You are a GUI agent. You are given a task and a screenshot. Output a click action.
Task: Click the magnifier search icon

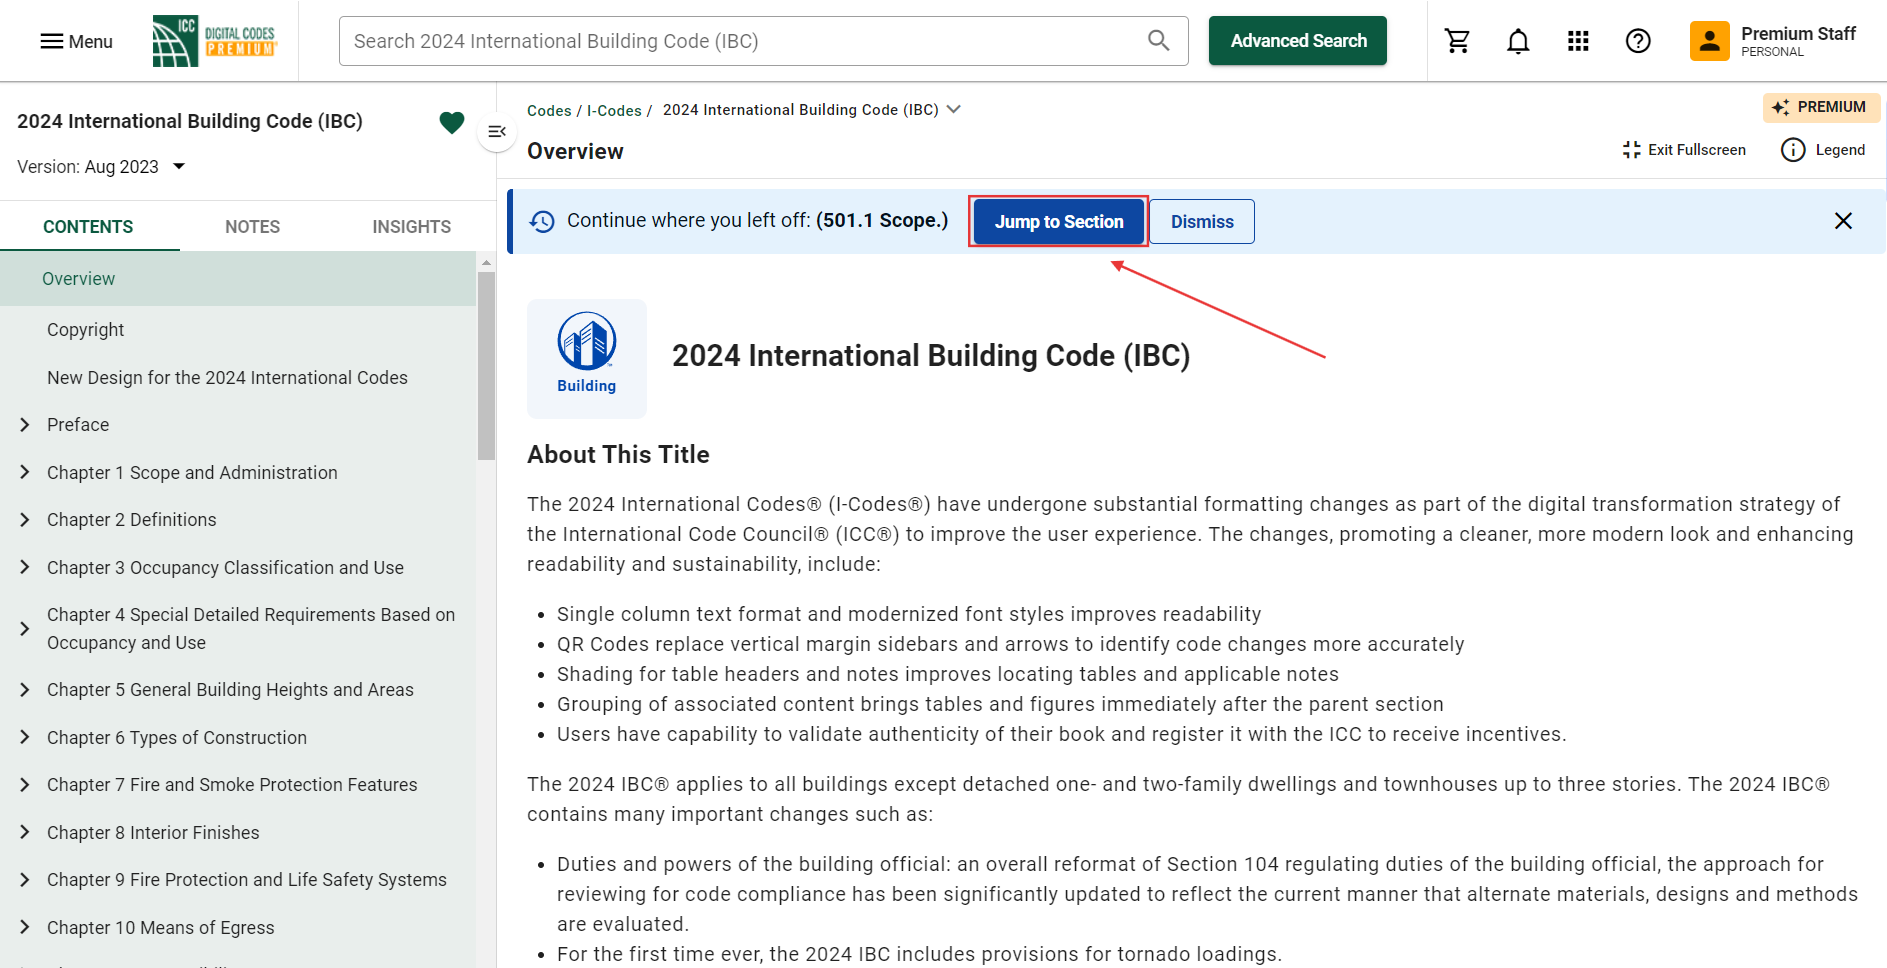pos(1158,41)
